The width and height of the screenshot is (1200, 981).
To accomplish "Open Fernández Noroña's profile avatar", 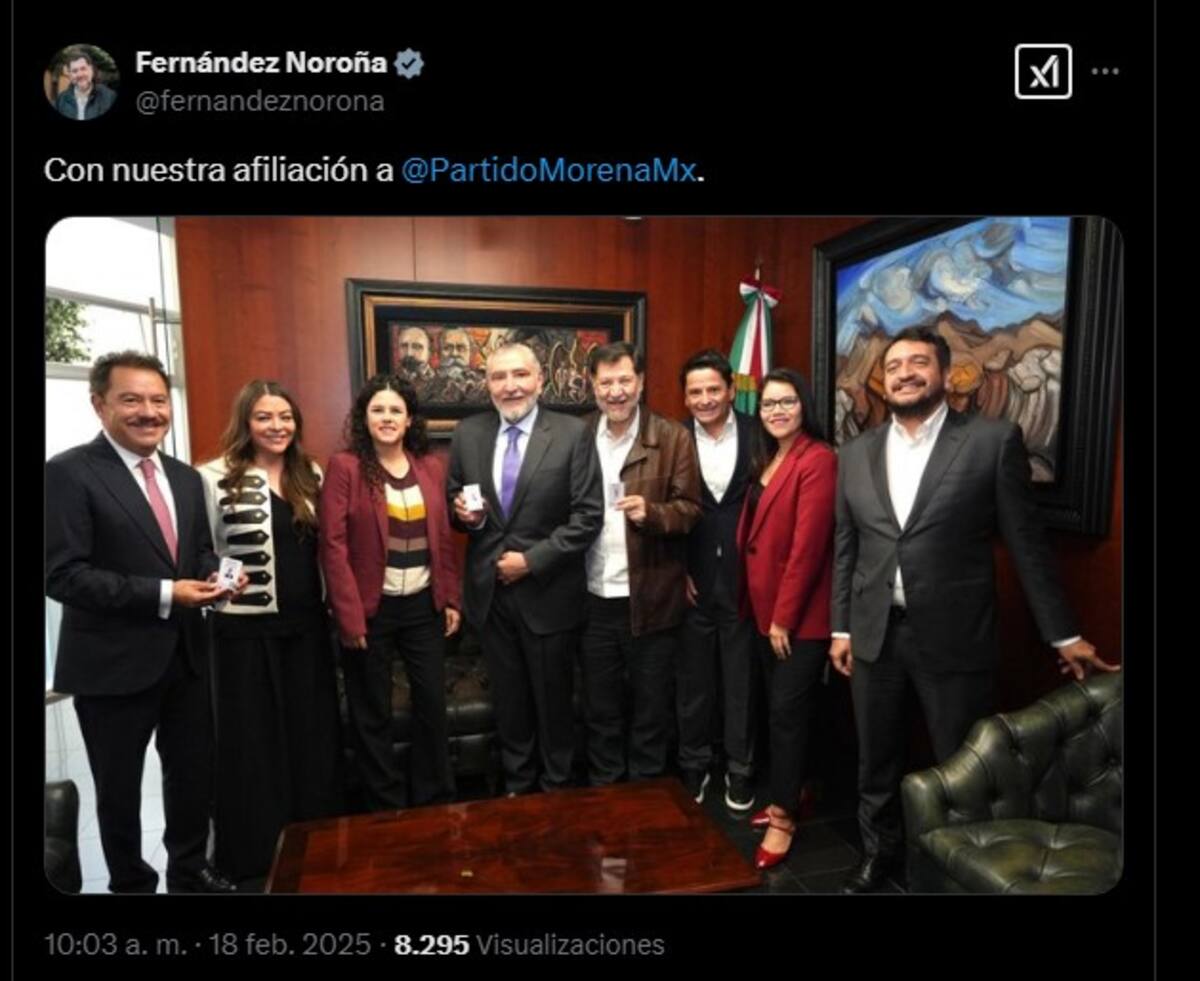I will tap(81, 82).
